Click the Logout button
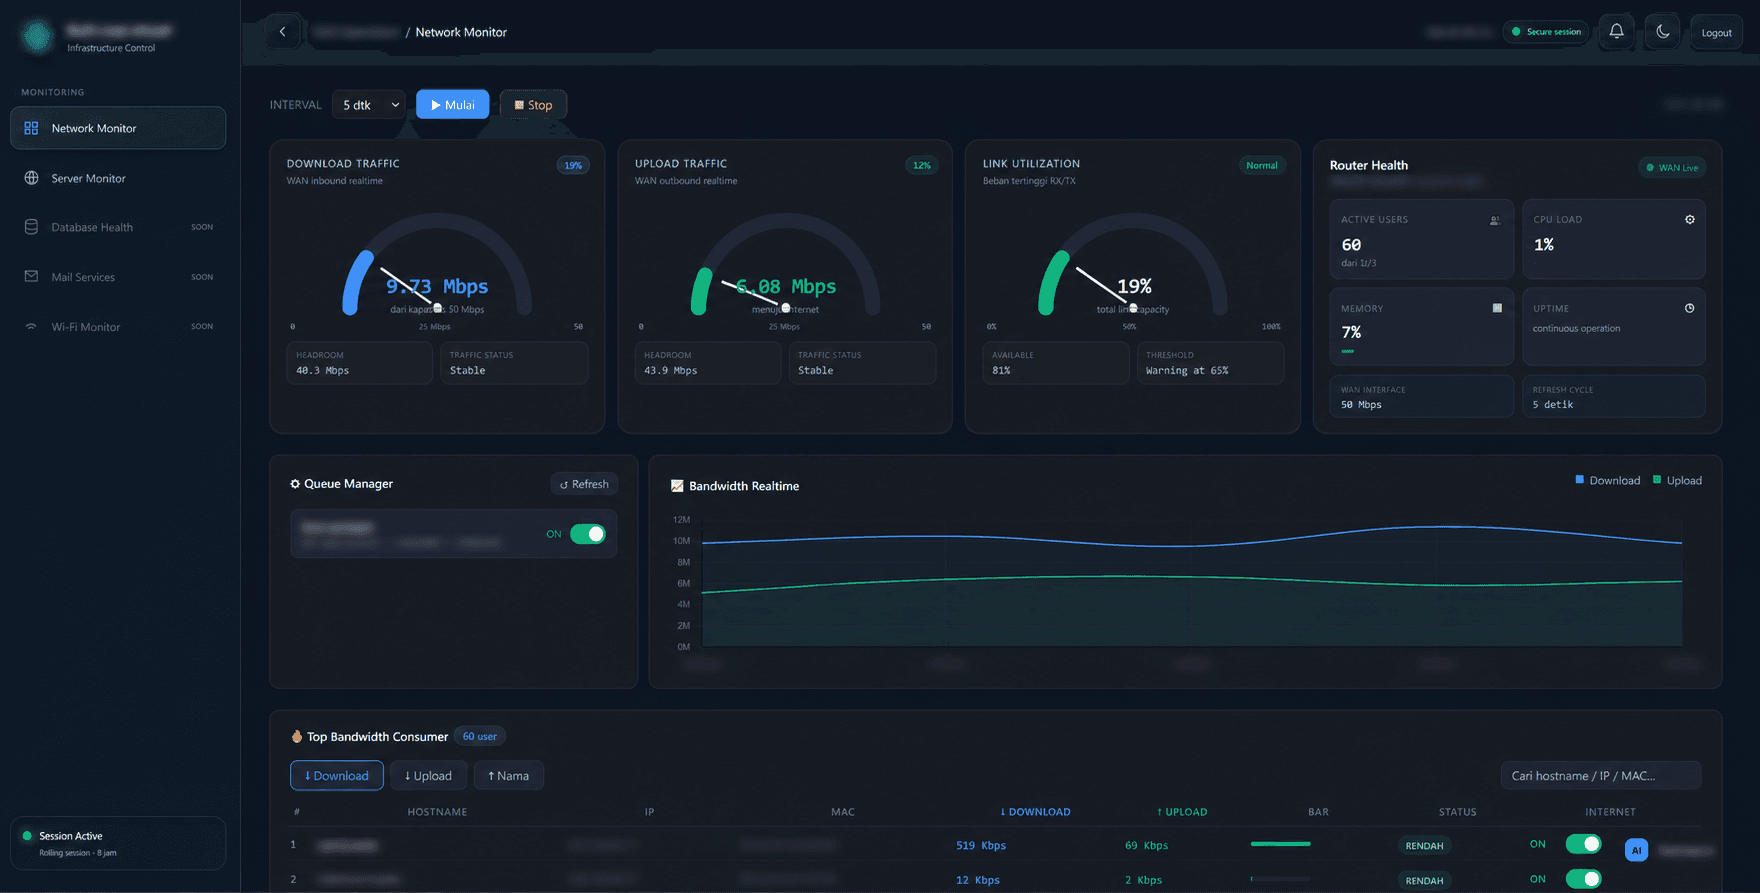1760x893 pixels. coord(1716,33)
